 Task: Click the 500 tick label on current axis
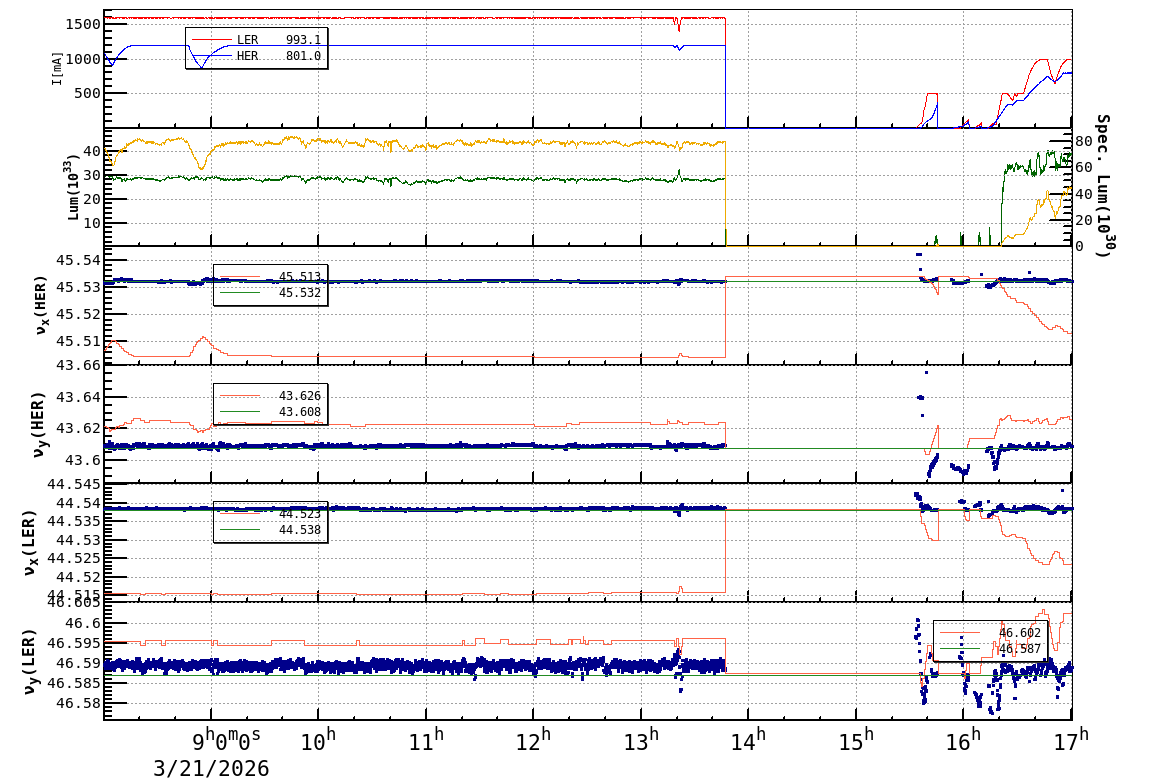click(x=88, y=93)
